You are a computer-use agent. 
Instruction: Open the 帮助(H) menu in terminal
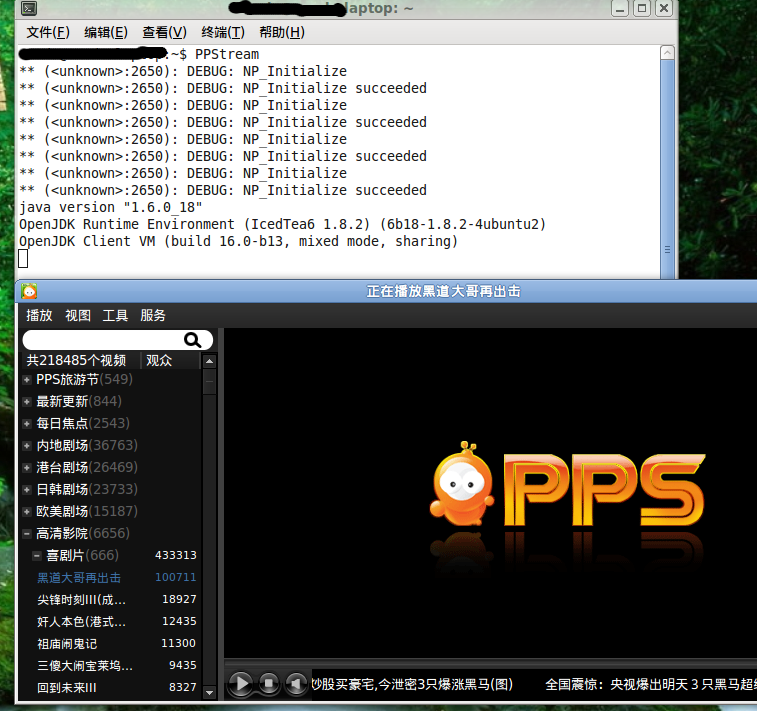coord(282,32)
